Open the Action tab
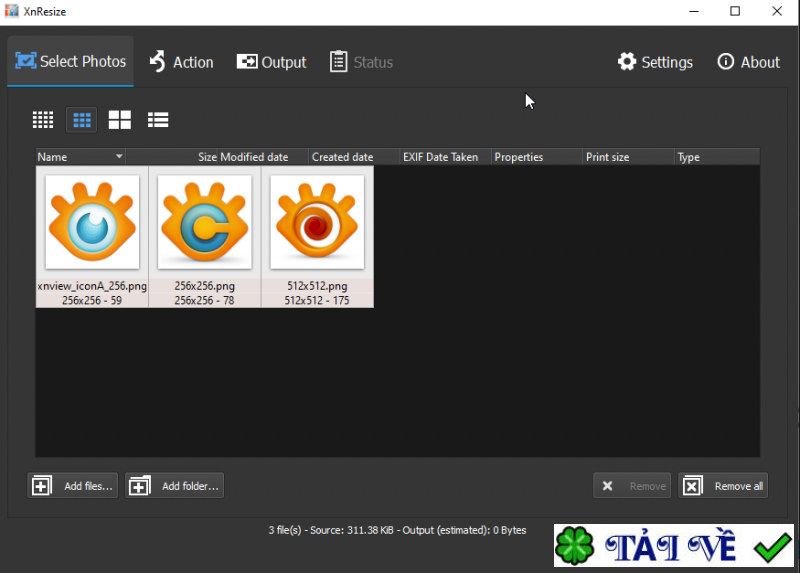 182,62
